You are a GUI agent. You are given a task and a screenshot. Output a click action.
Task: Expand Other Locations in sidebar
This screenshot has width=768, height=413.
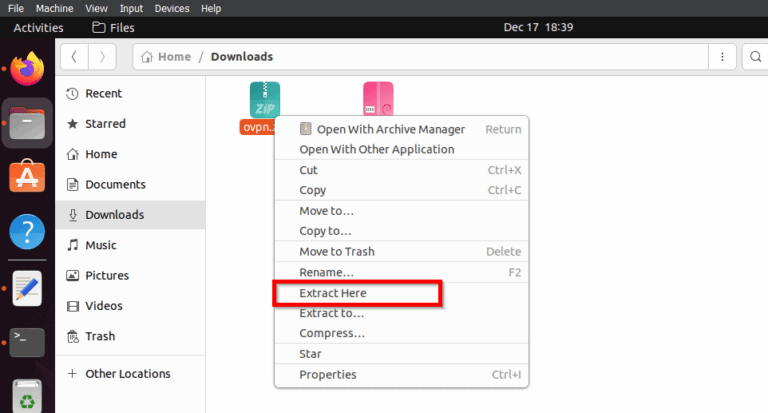pyautogui.click(x=127, y=374)
